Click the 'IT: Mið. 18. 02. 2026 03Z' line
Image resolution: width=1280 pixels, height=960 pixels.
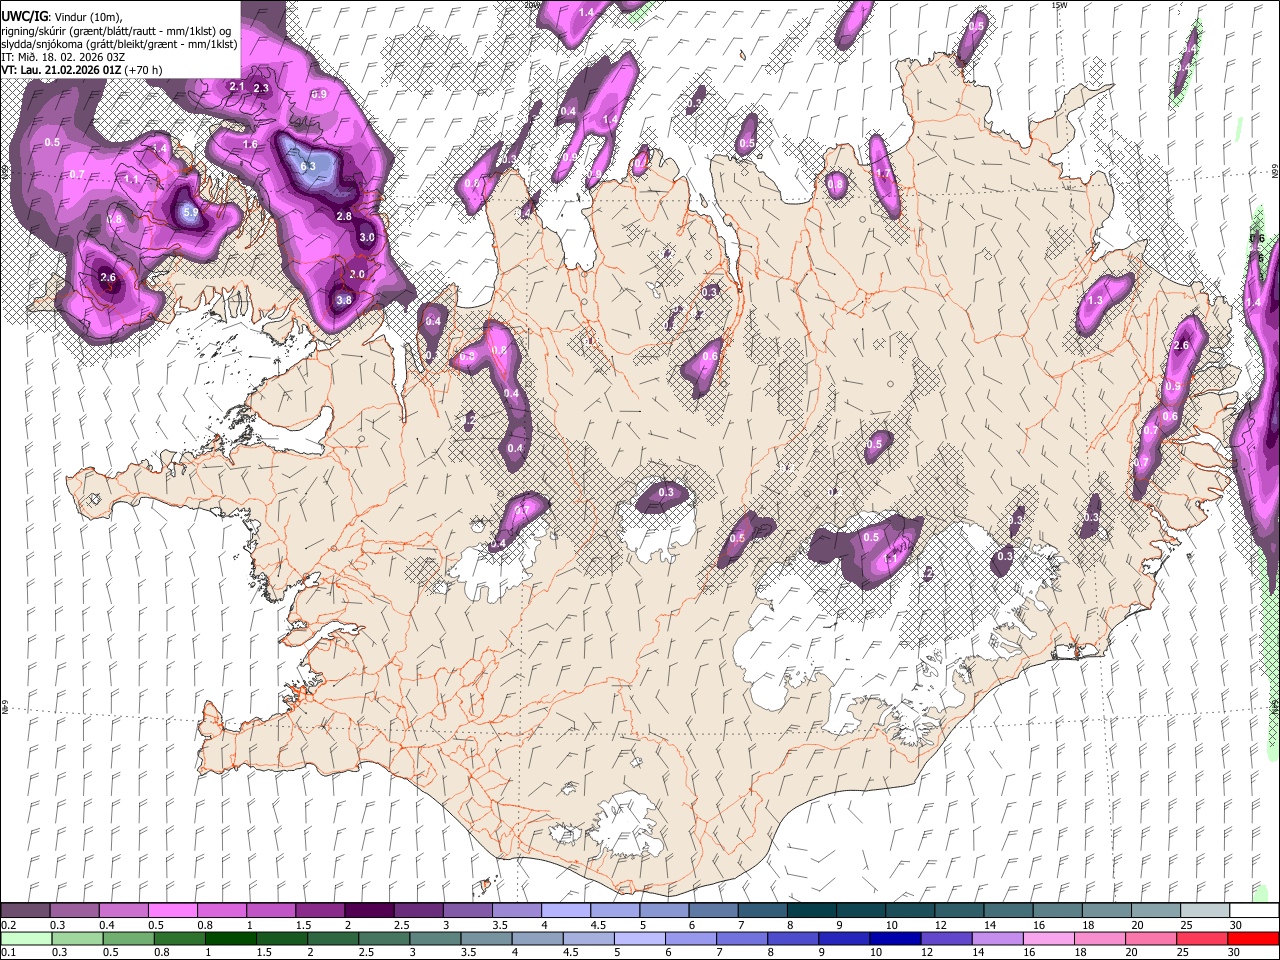click(63, 57)
